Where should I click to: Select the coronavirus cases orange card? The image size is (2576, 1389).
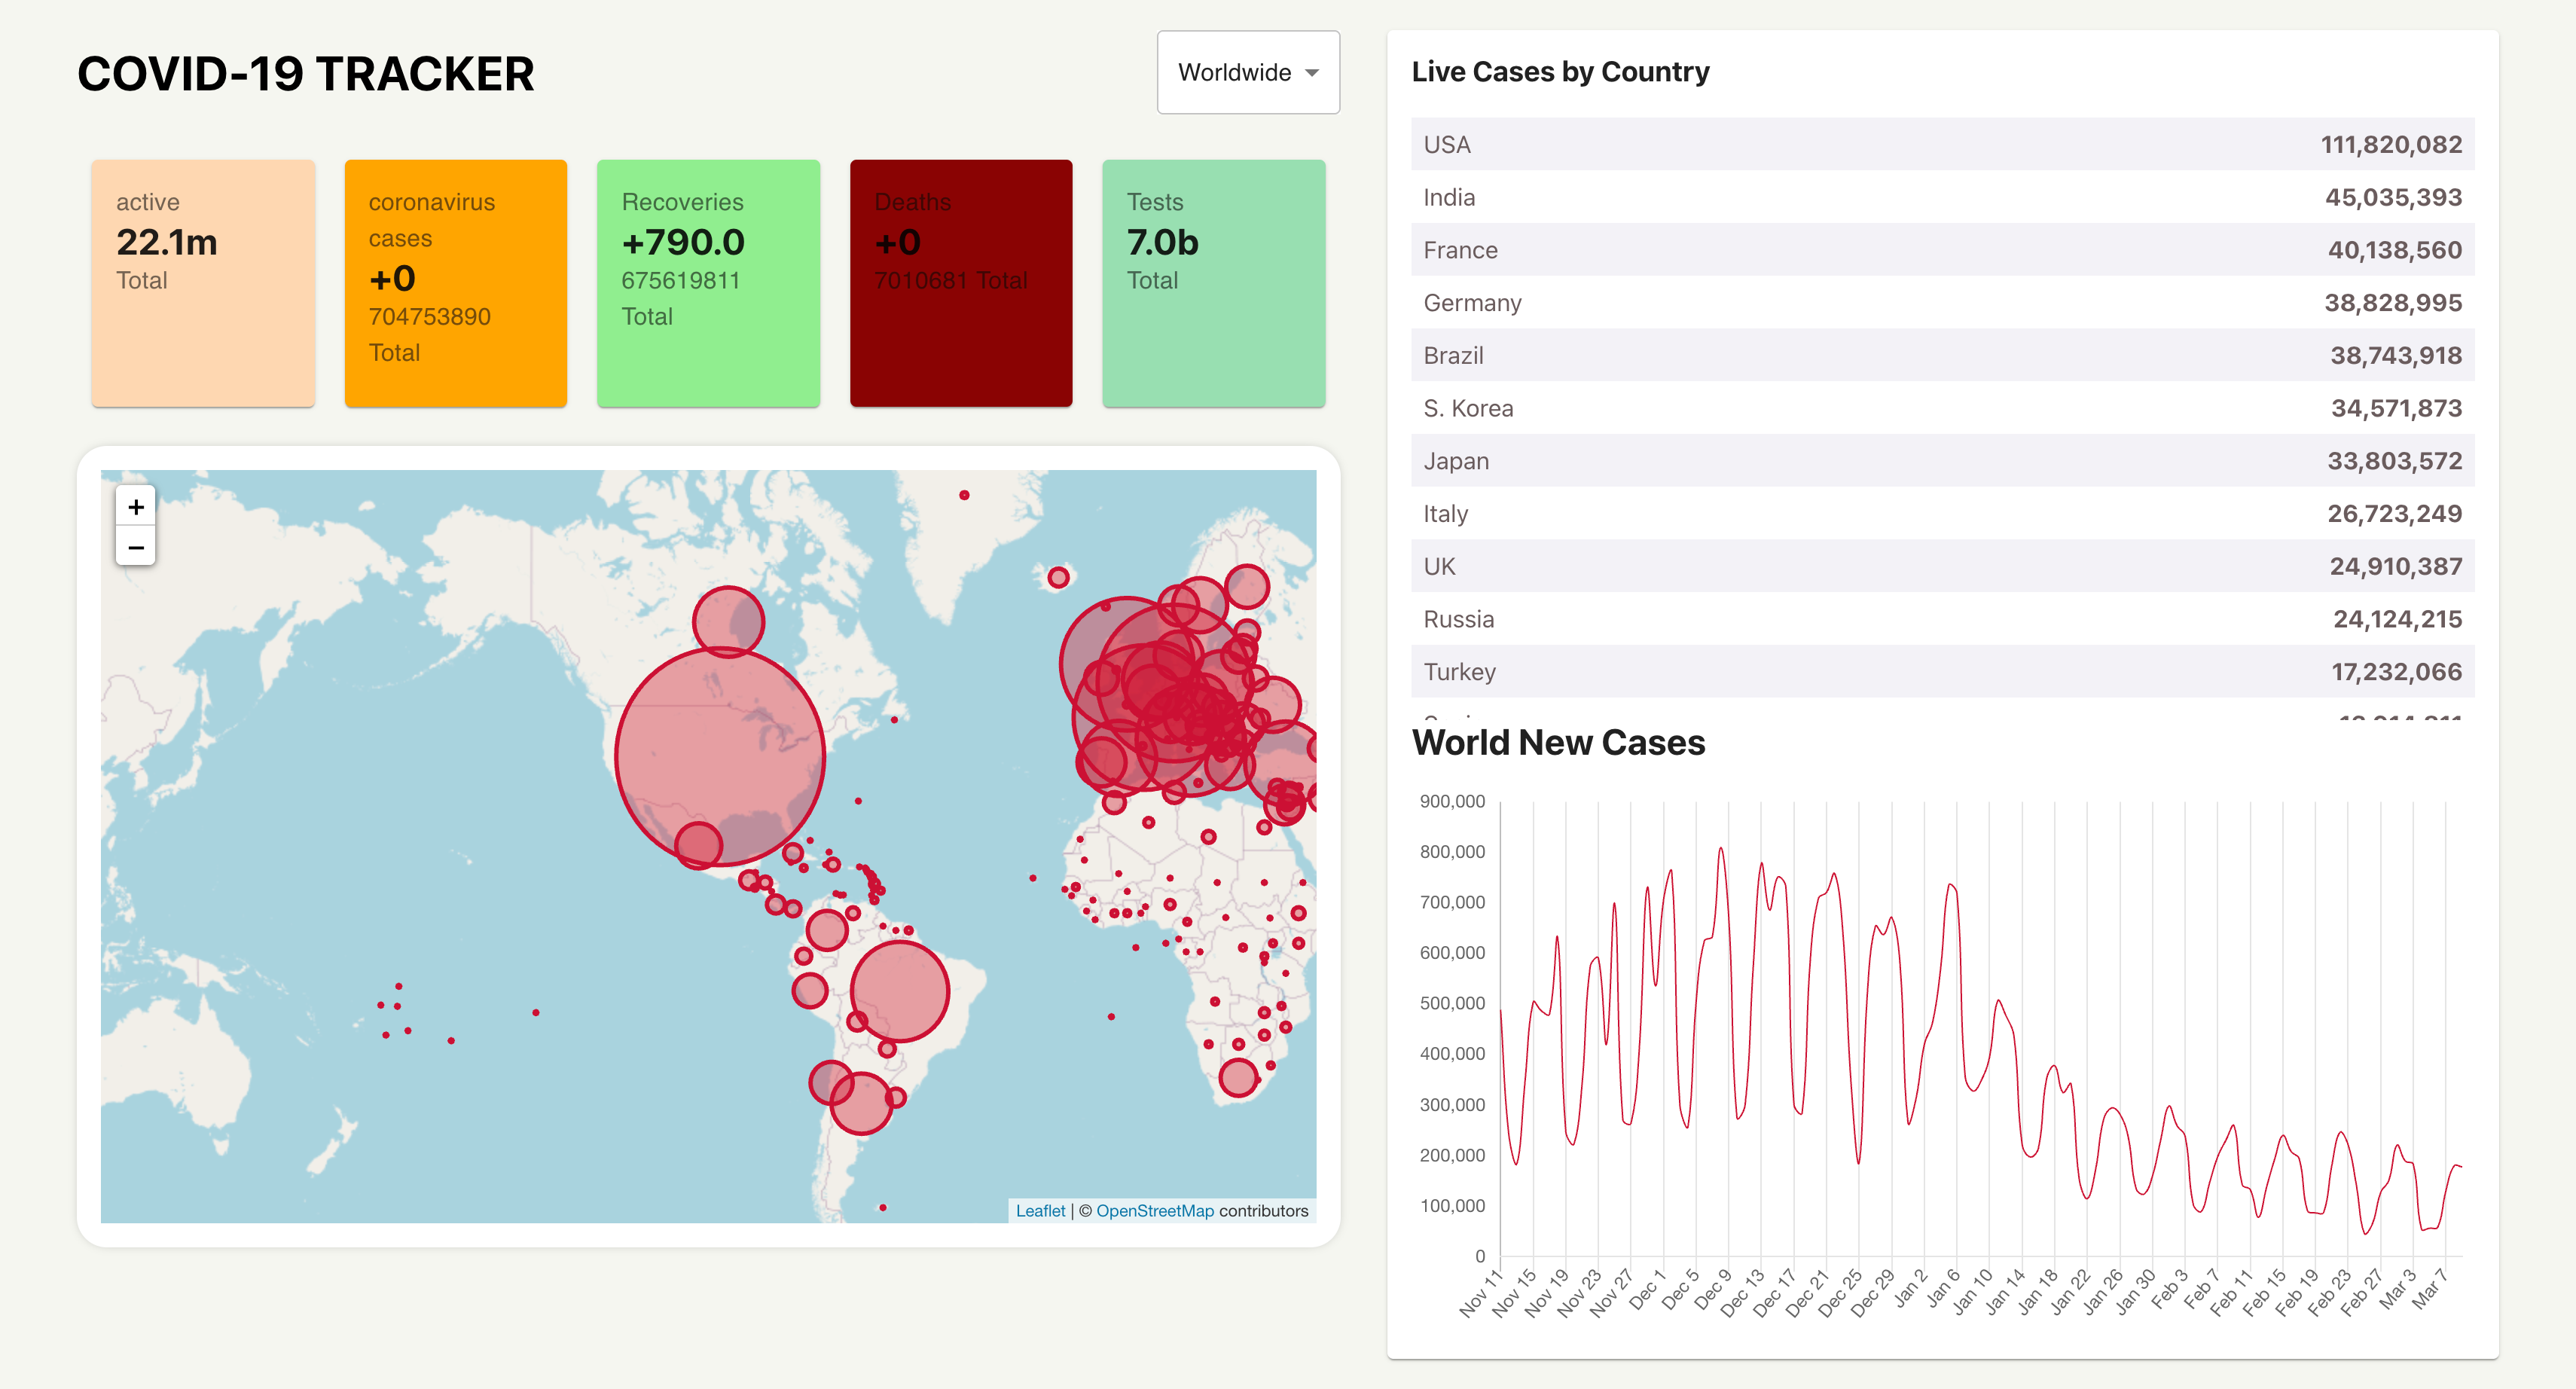pyautogui.click(x=455, y=283)
